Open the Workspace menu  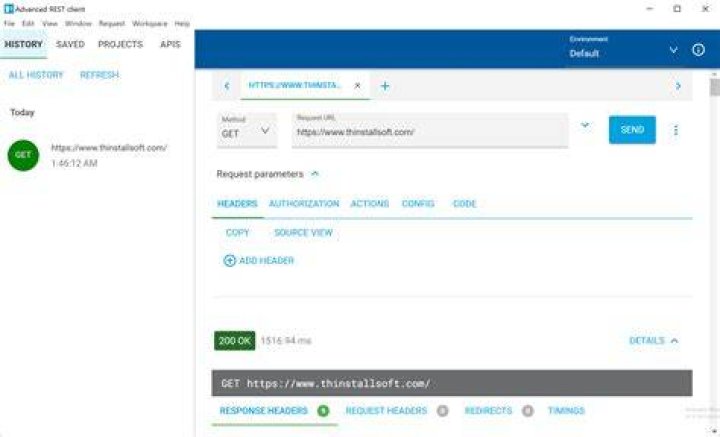150,23
